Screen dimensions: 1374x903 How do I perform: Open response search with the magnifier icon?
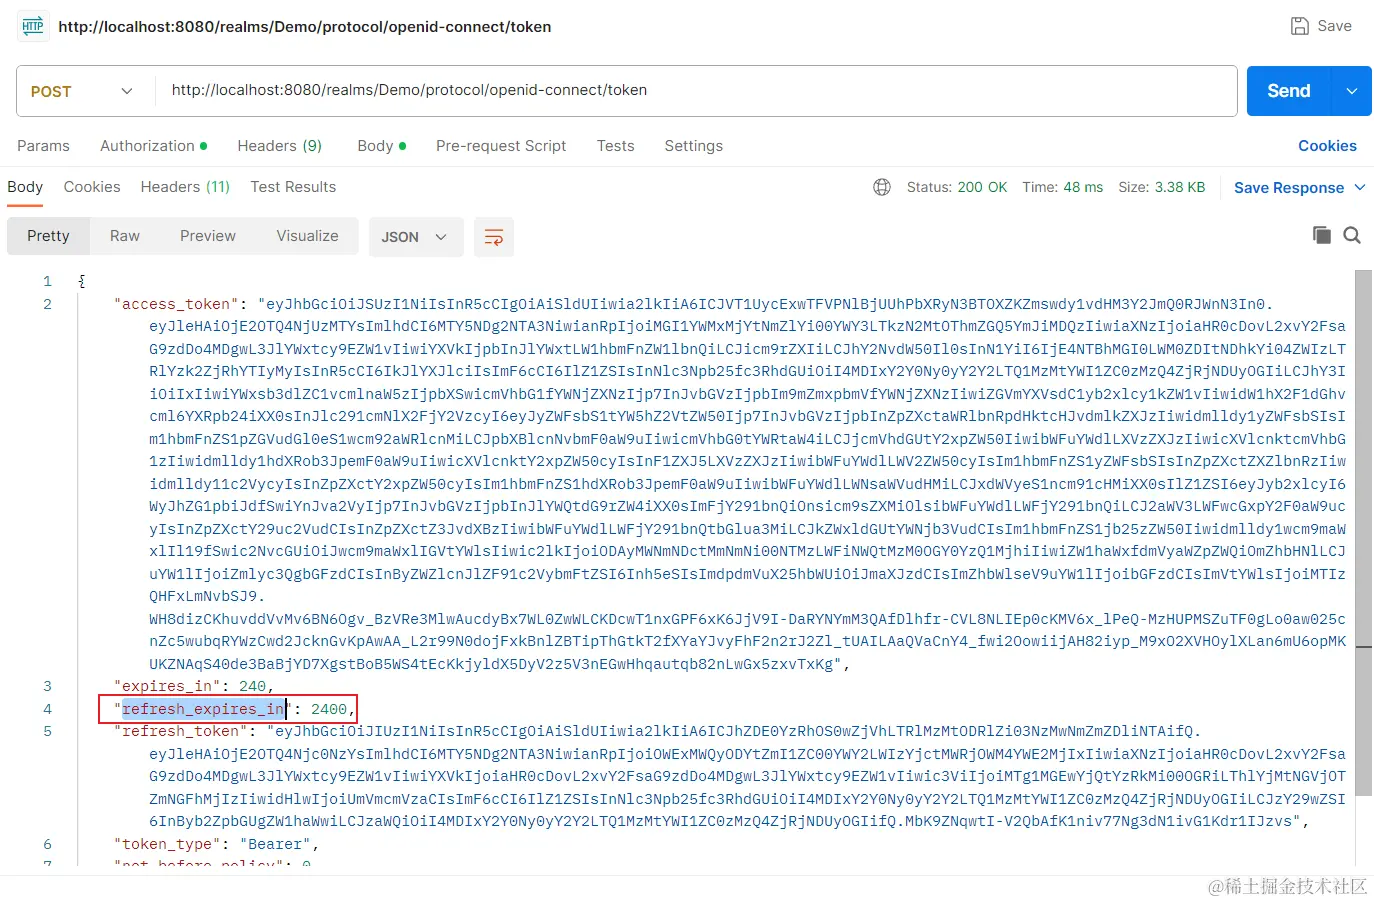1352,235
